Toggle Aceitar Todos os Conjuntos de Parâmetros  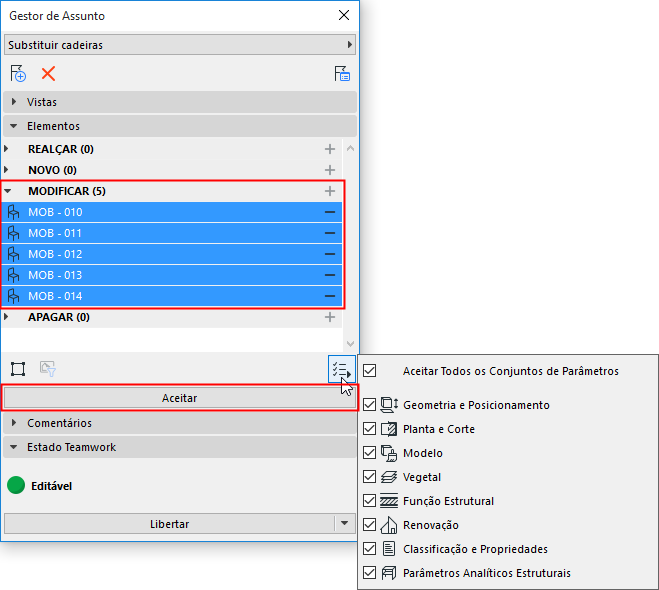coord(369,371)
